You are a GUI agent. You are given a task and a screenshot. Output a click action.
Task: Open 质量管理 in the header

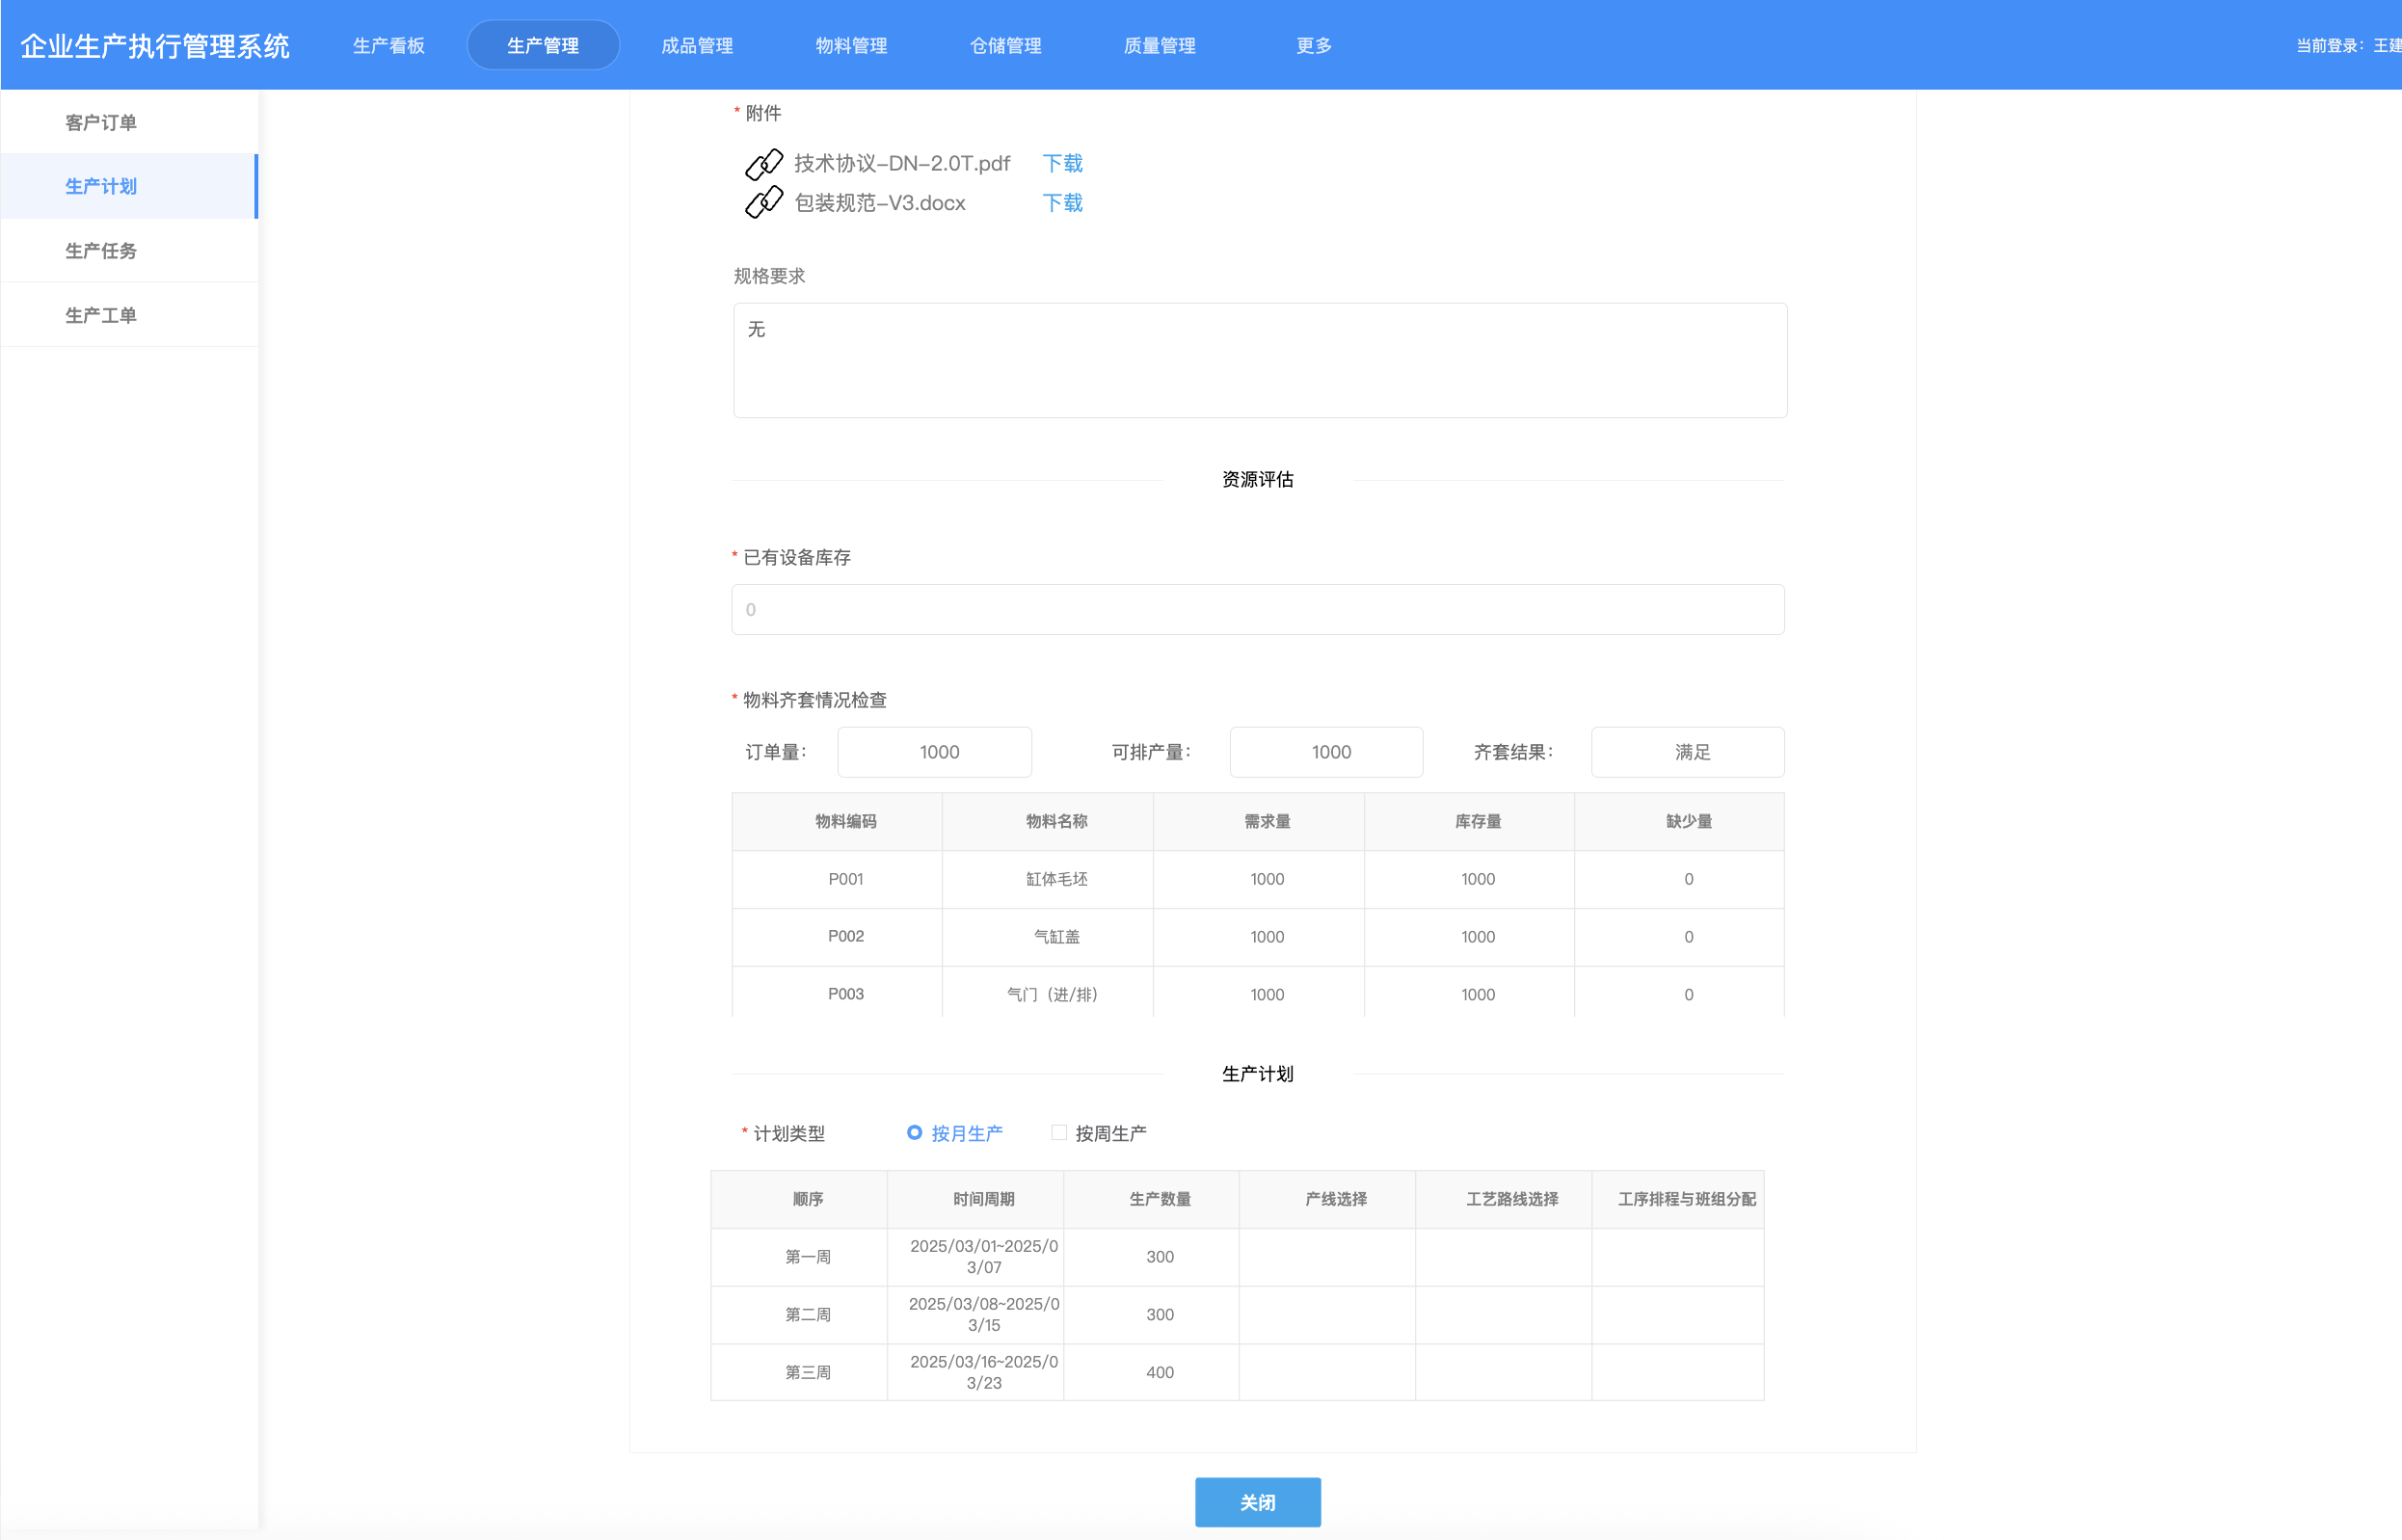[x=1159, y=46]
